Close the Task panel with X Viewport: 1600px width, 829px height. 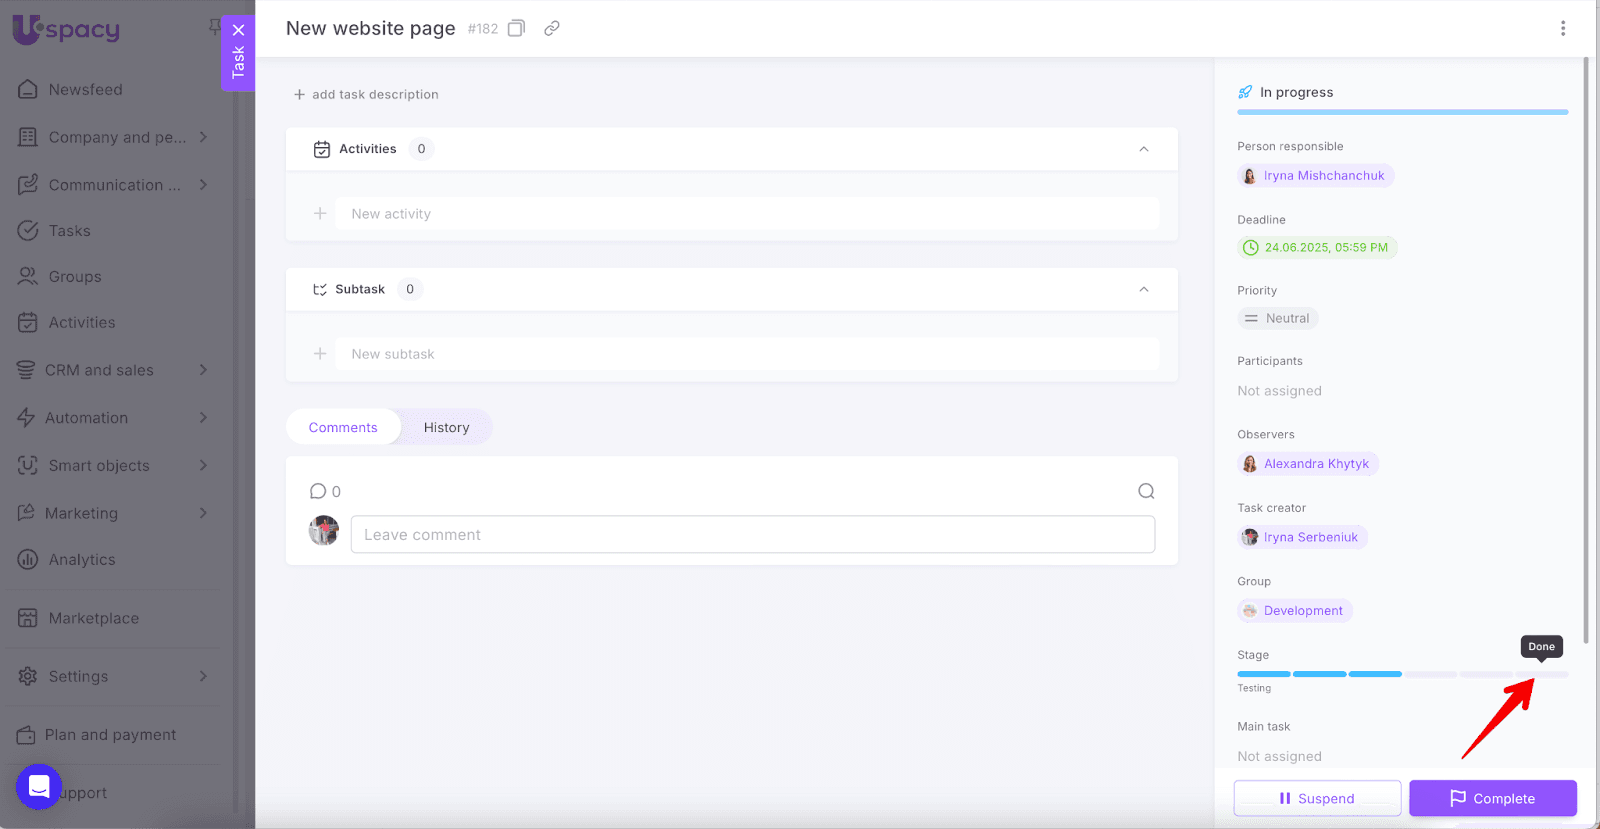pos(238,30)
